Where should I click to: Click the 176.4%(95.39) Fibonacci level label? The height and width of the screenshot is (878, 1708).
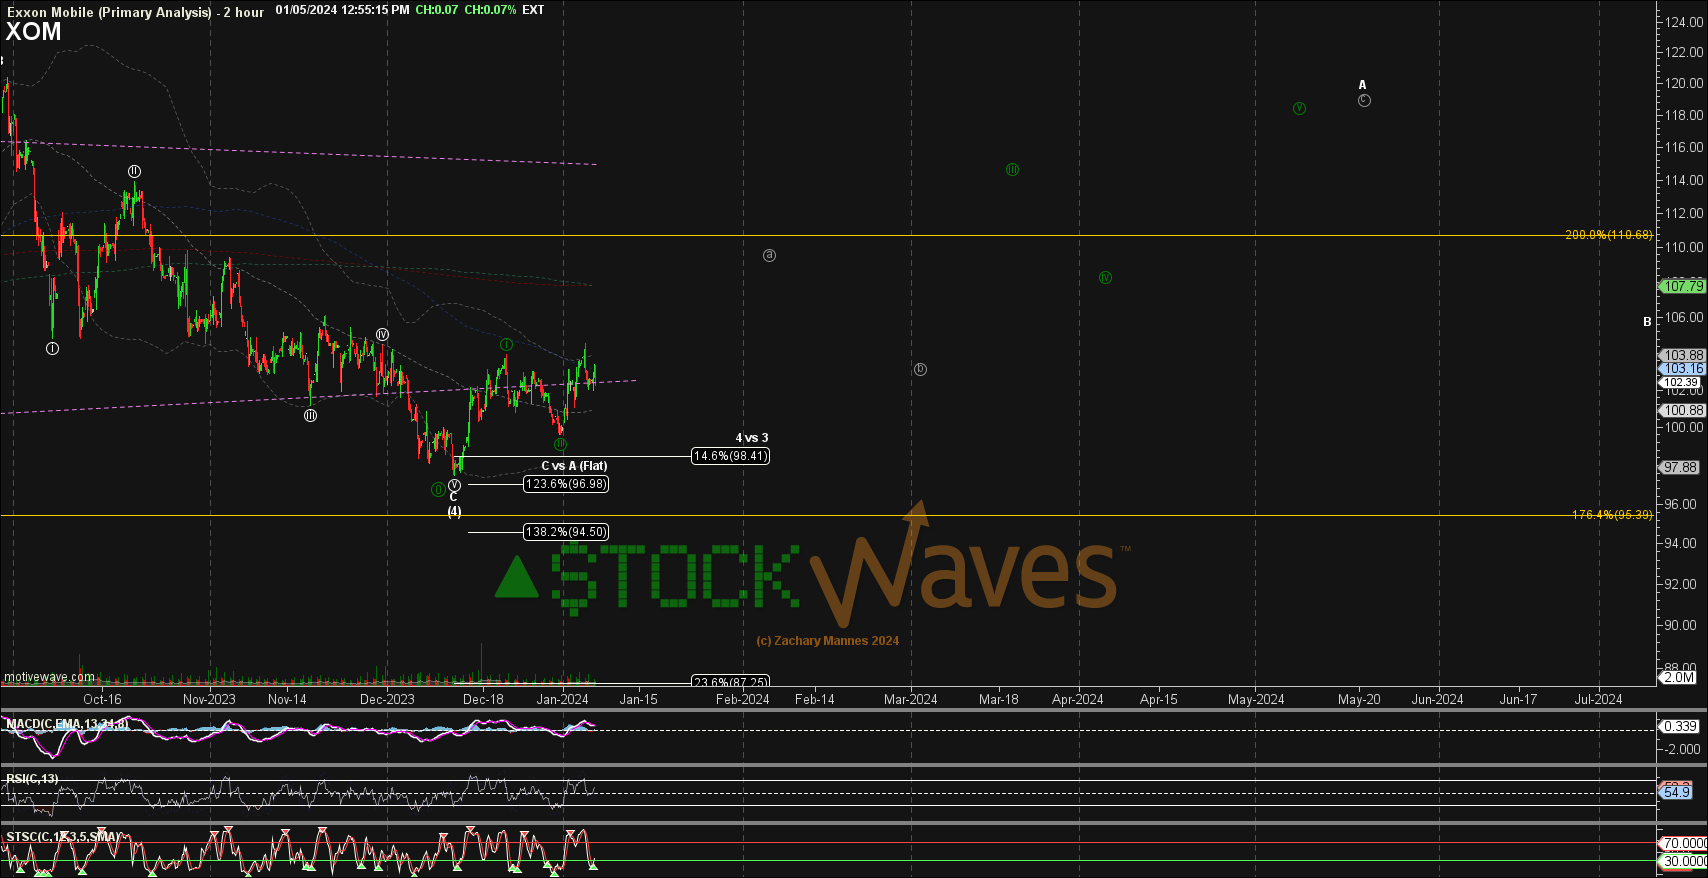click(1611, 515)
